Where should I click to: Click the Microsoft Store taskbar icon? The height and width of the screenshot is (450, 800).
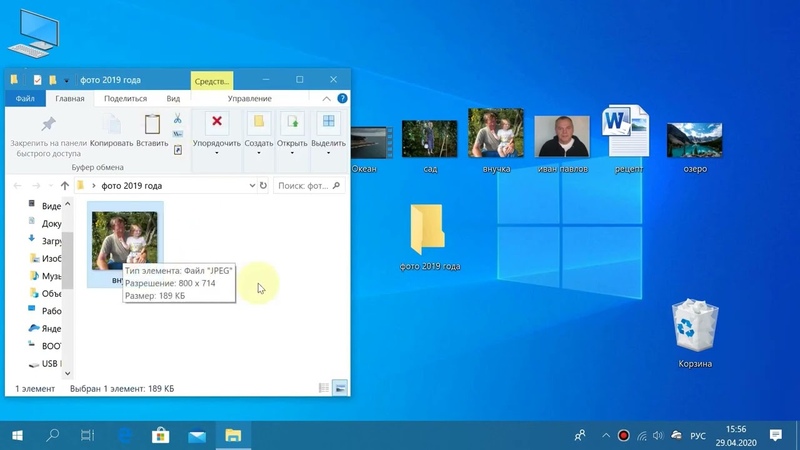[160, 435]
